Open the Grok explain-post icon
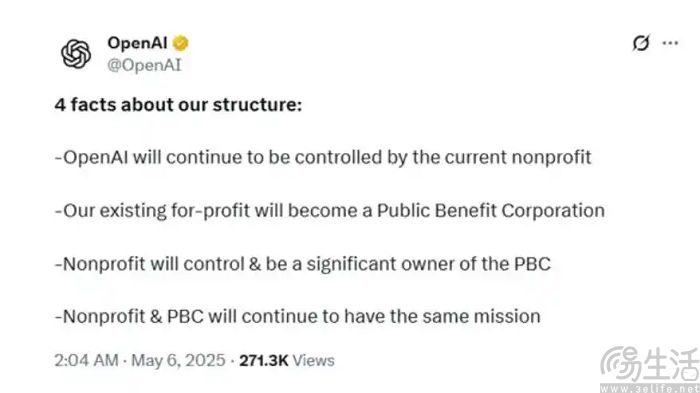Screen dimensions: 700x393 pos(641,43)
